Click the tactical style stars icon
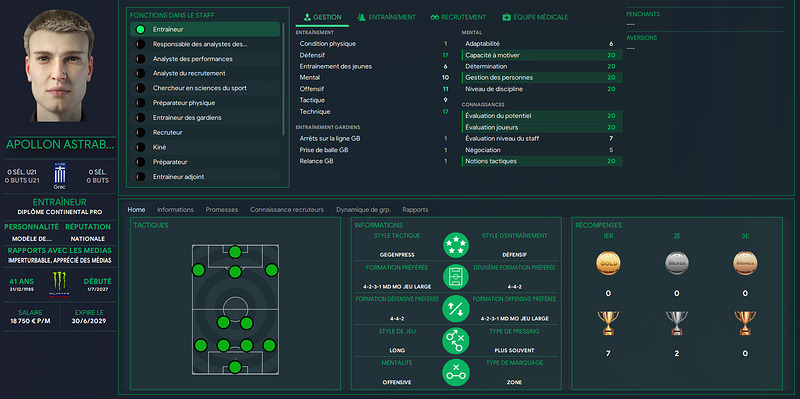Screen dimensions: 800x399 coord(456,245)
